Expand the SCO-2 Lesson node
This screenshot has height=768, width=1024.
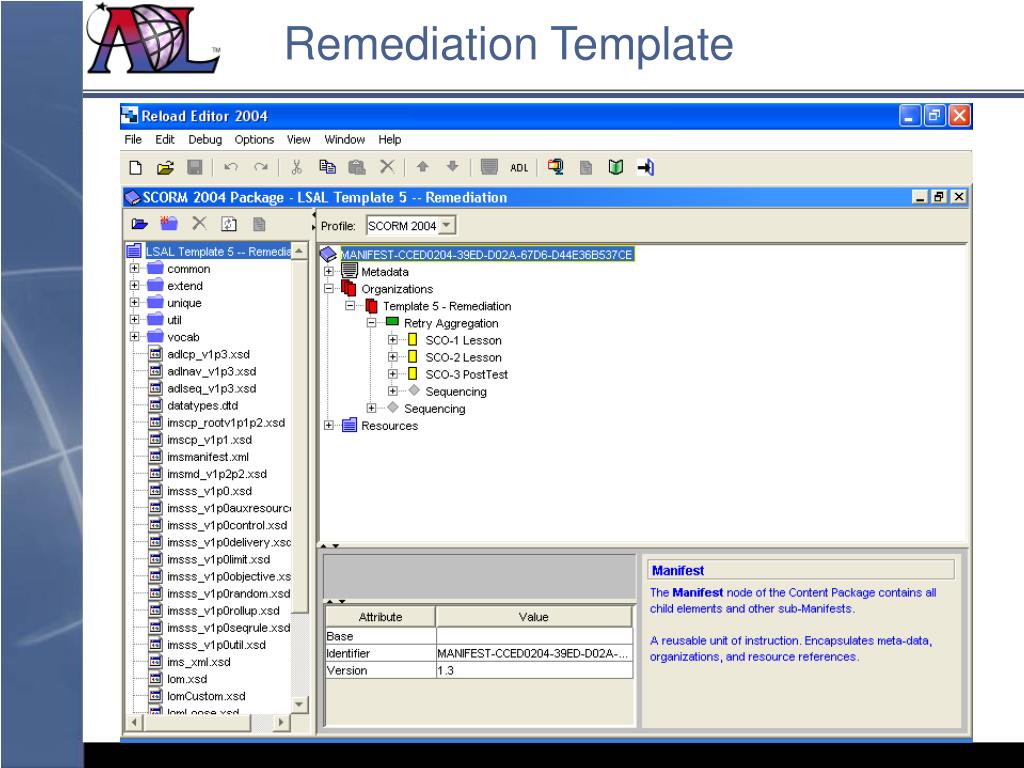point(392,357)
